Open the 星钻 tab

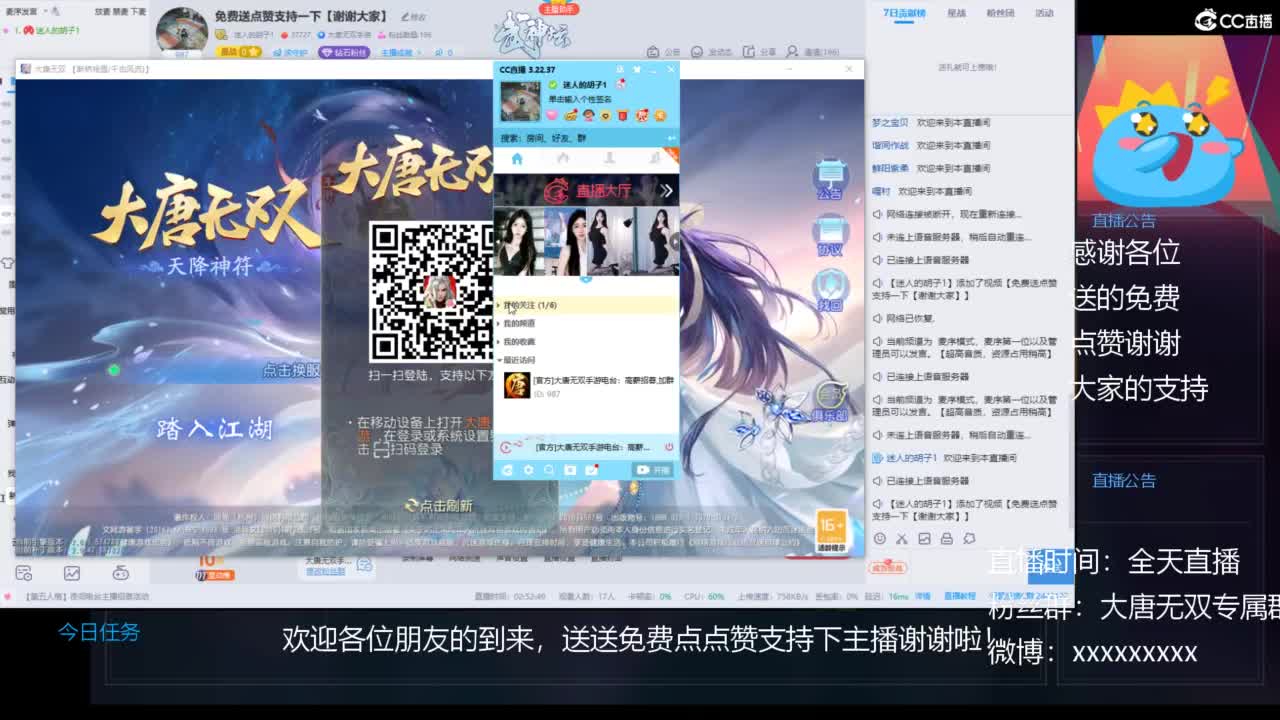(x=956, y=13)
